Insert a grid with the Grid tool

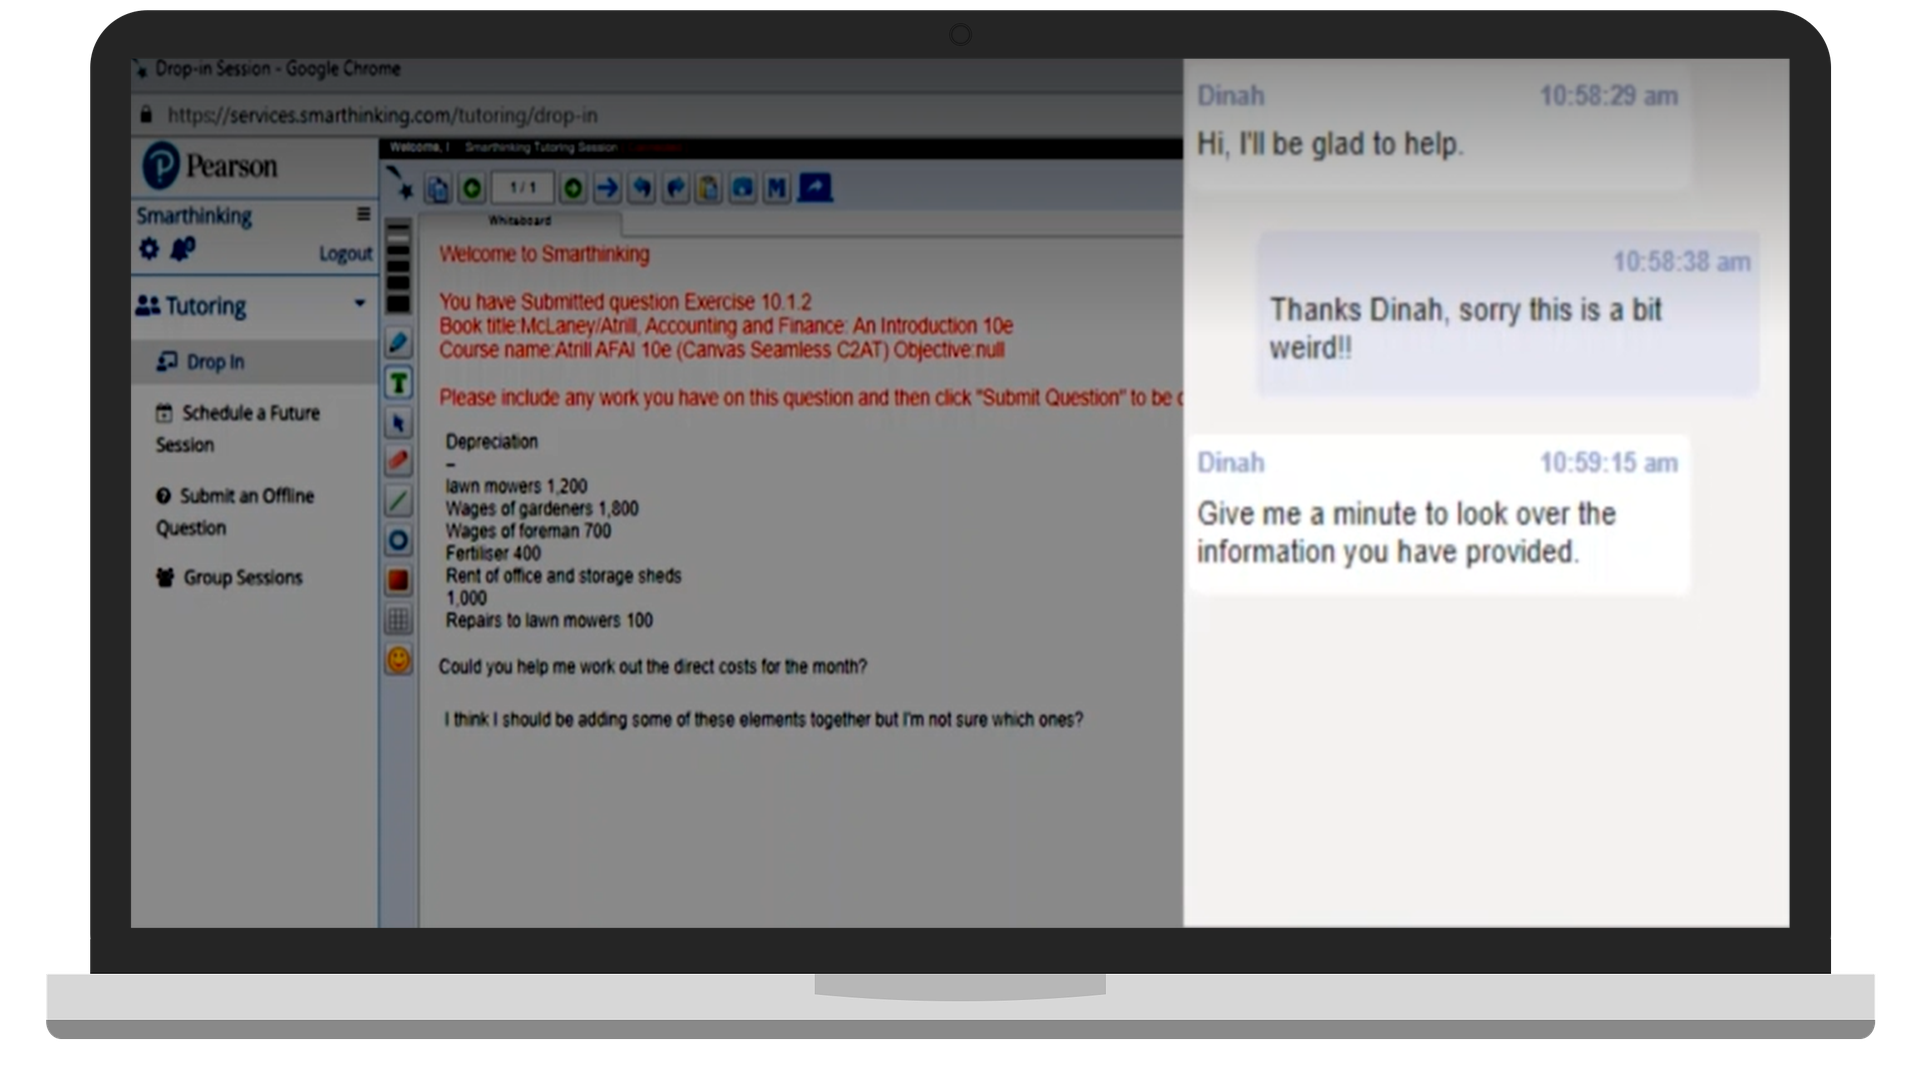[x=398, y=621]
